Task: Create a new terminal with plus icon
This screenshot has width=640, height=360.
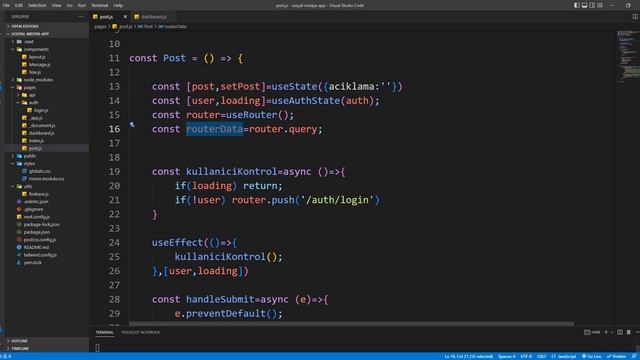Action: point(606,332)
